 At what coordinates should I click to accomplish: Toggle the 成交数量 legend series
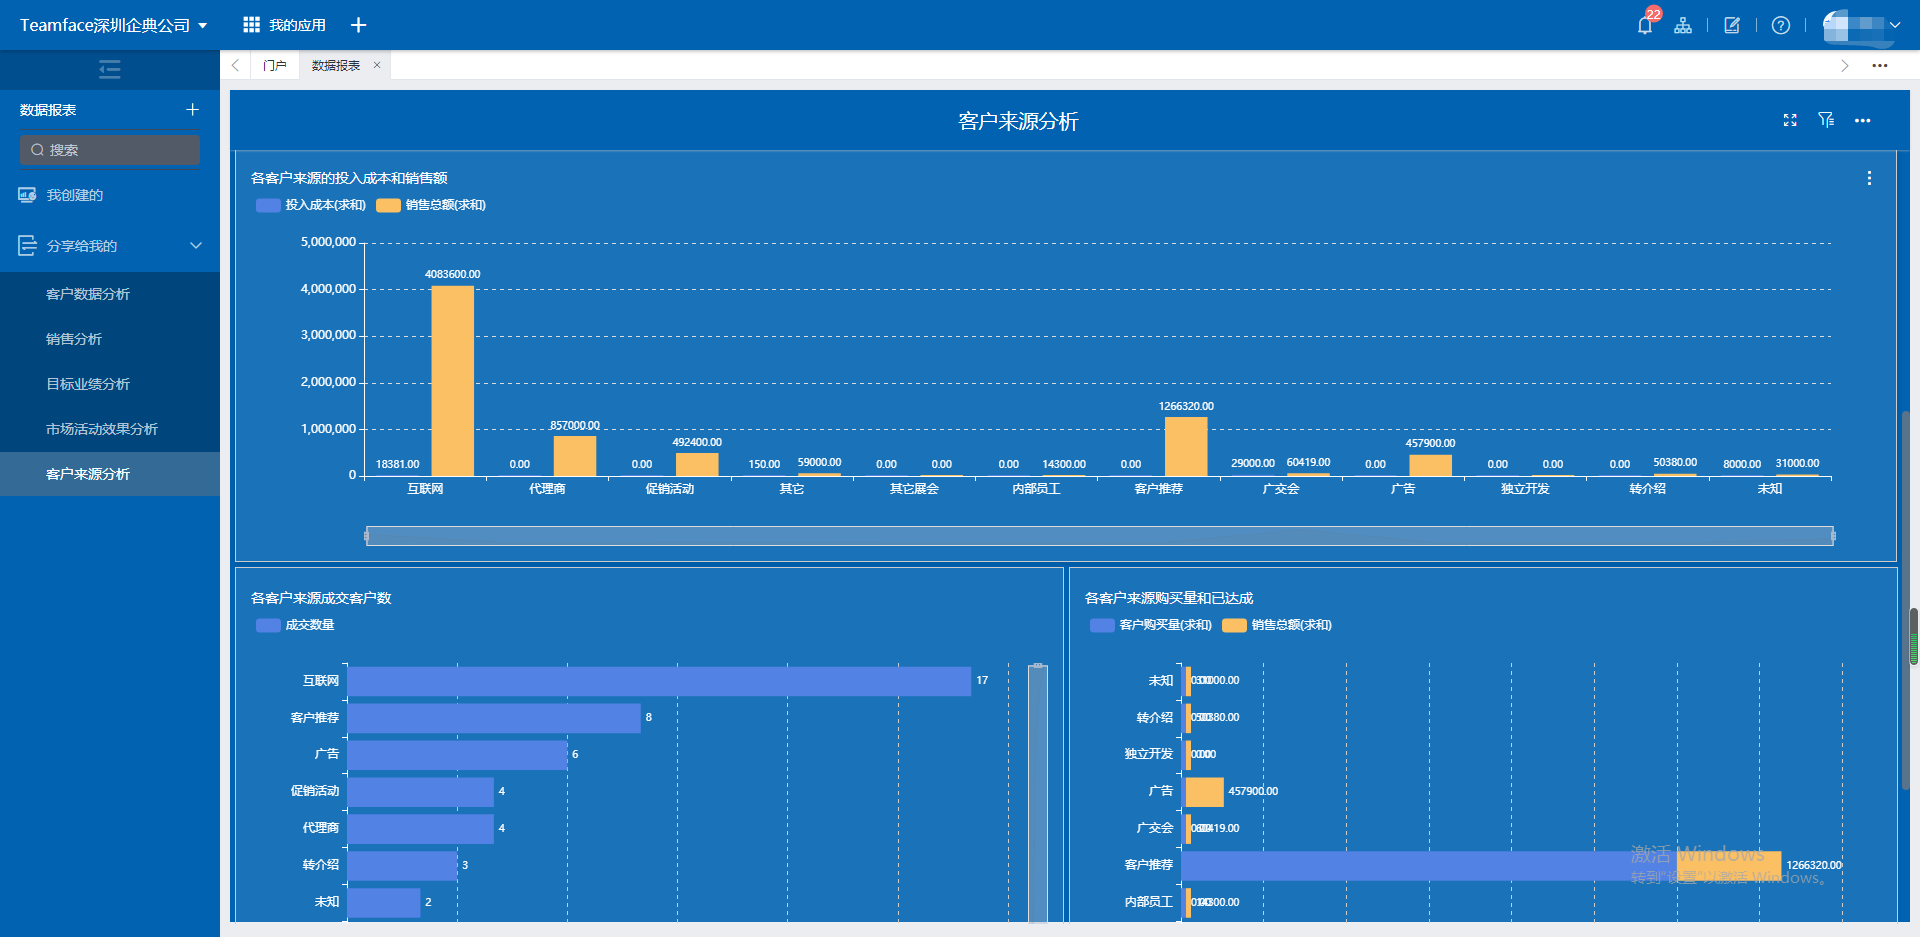(295, 625)
